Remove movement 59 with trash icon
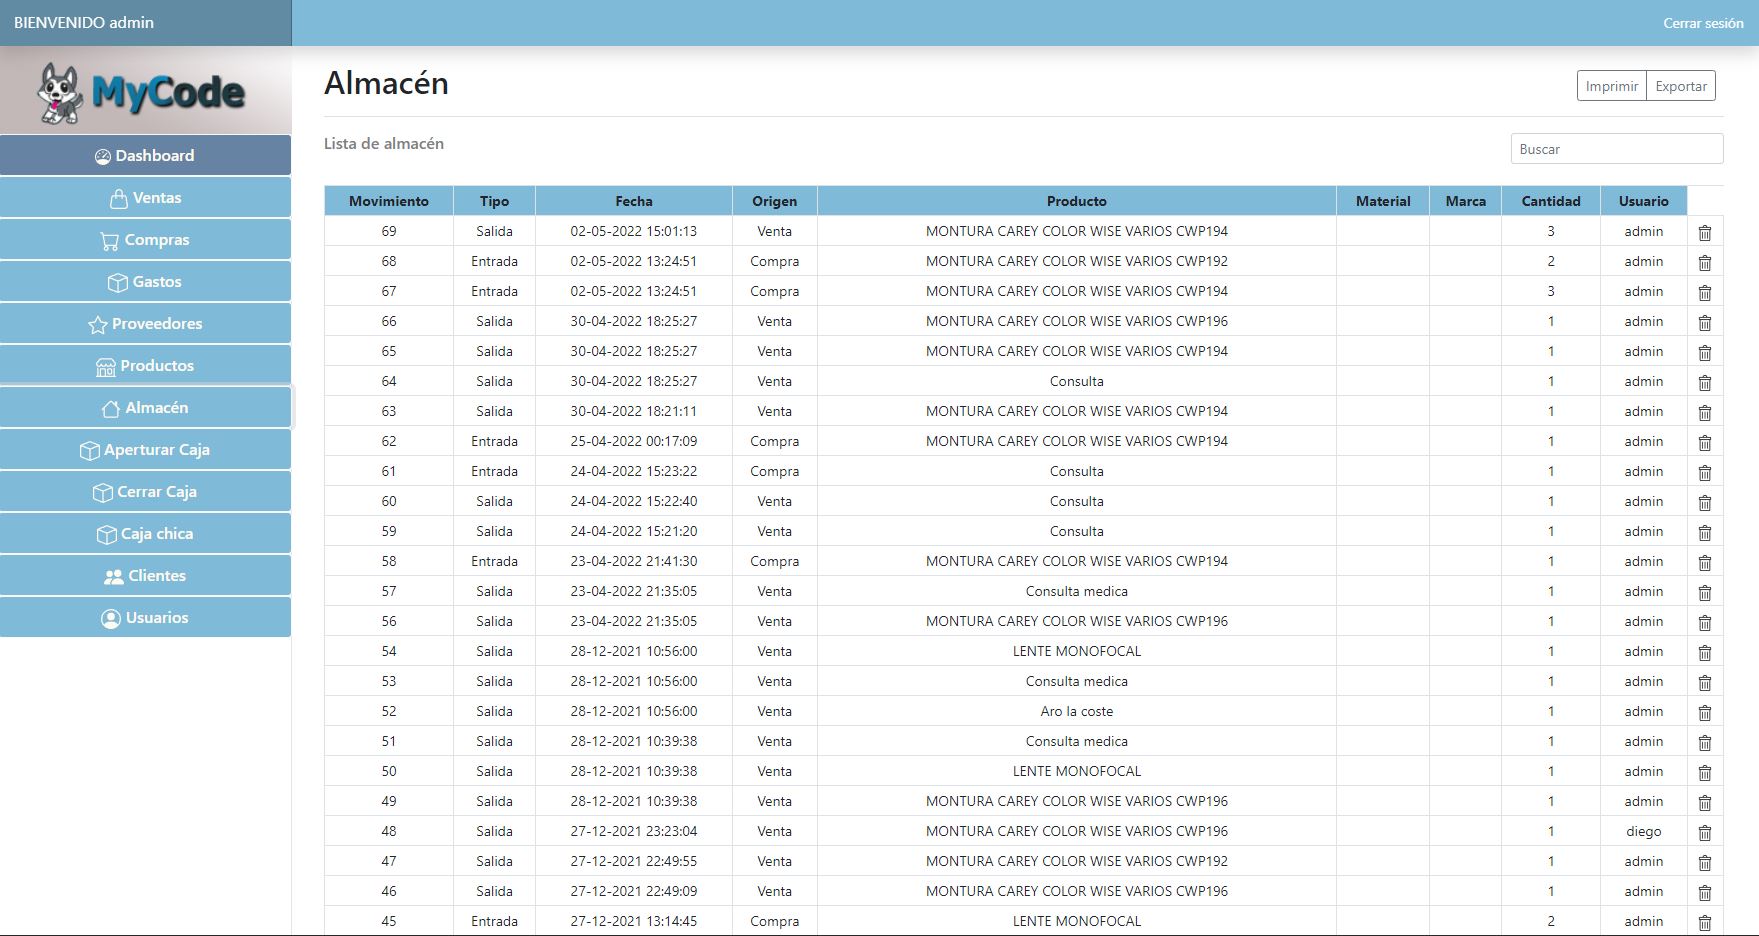Screen dimensions: 1759x936 click(1705, 532)
